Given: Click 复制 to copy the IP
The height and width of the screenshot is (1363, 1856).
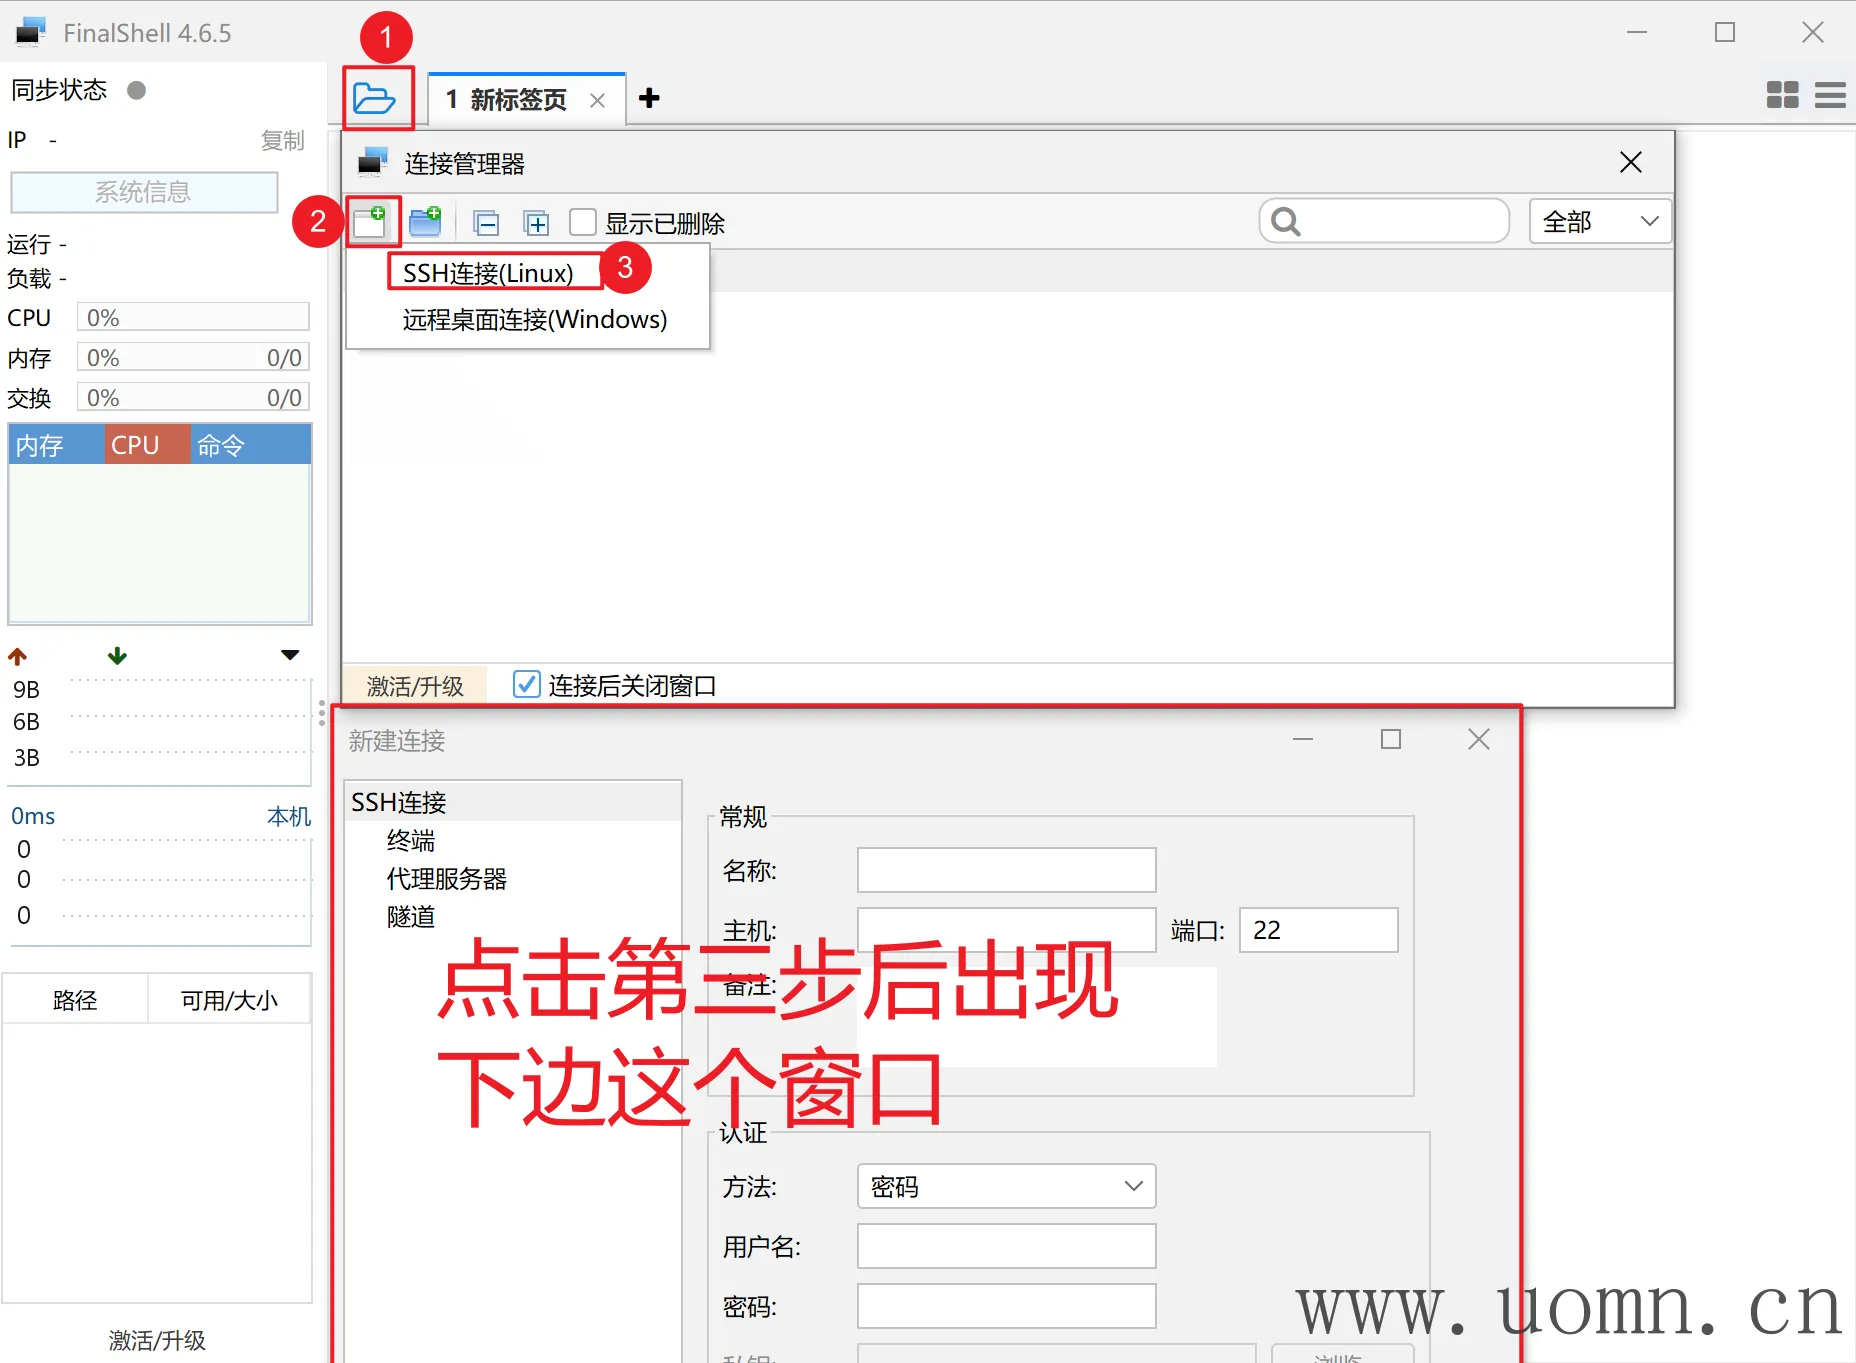Looking at the screenshot, I should pos(282,141).
